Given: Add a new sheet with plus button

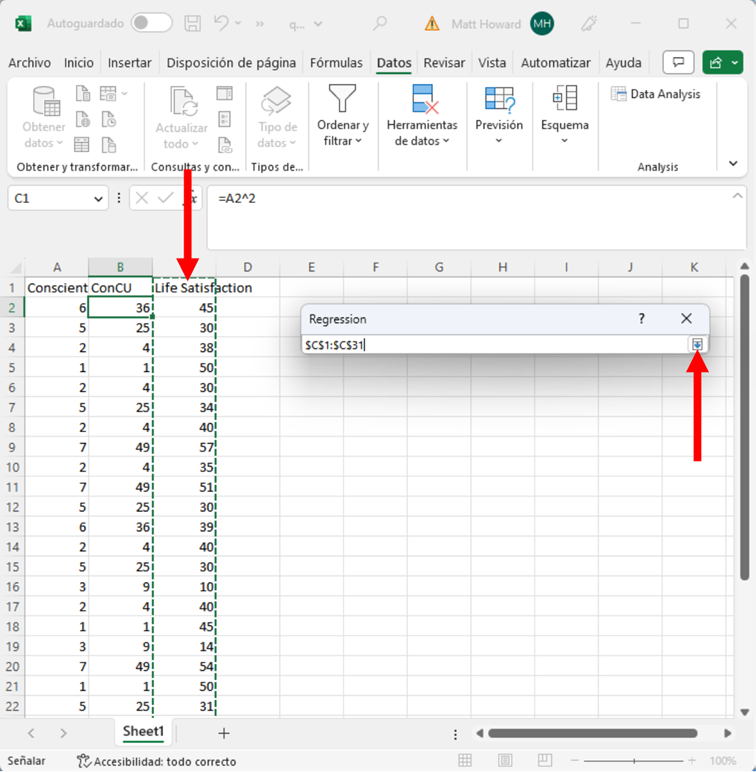Looking at the screenshot, I should click(224, 733).
